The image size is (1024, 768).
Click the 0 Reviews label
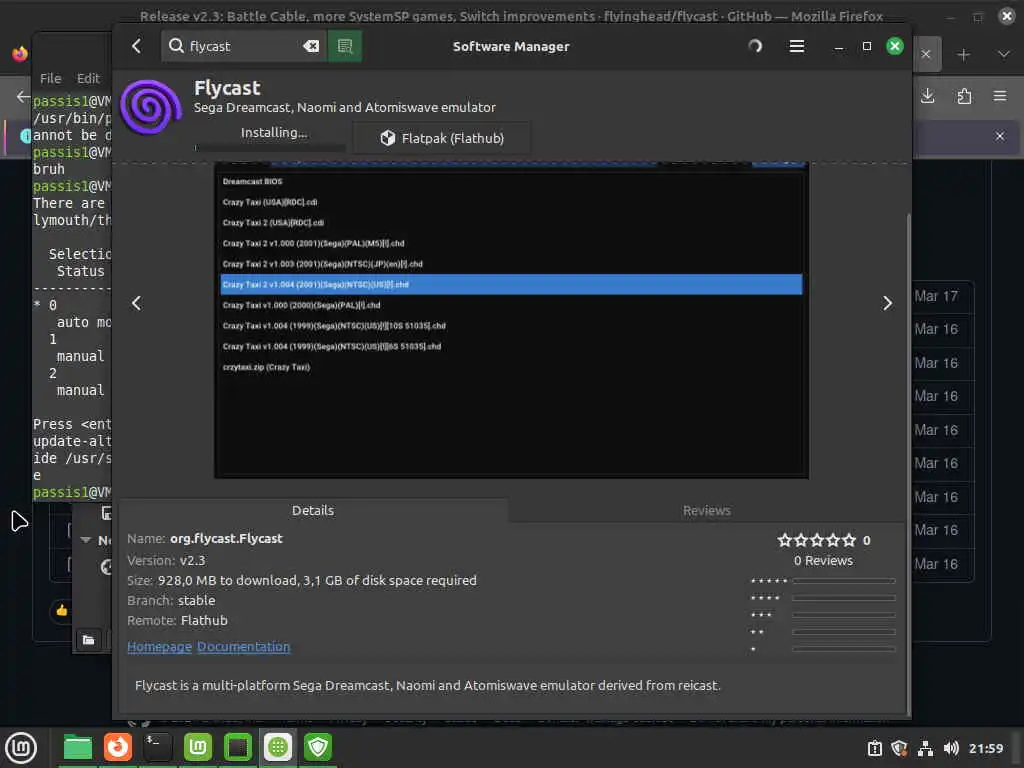point(823,561)
